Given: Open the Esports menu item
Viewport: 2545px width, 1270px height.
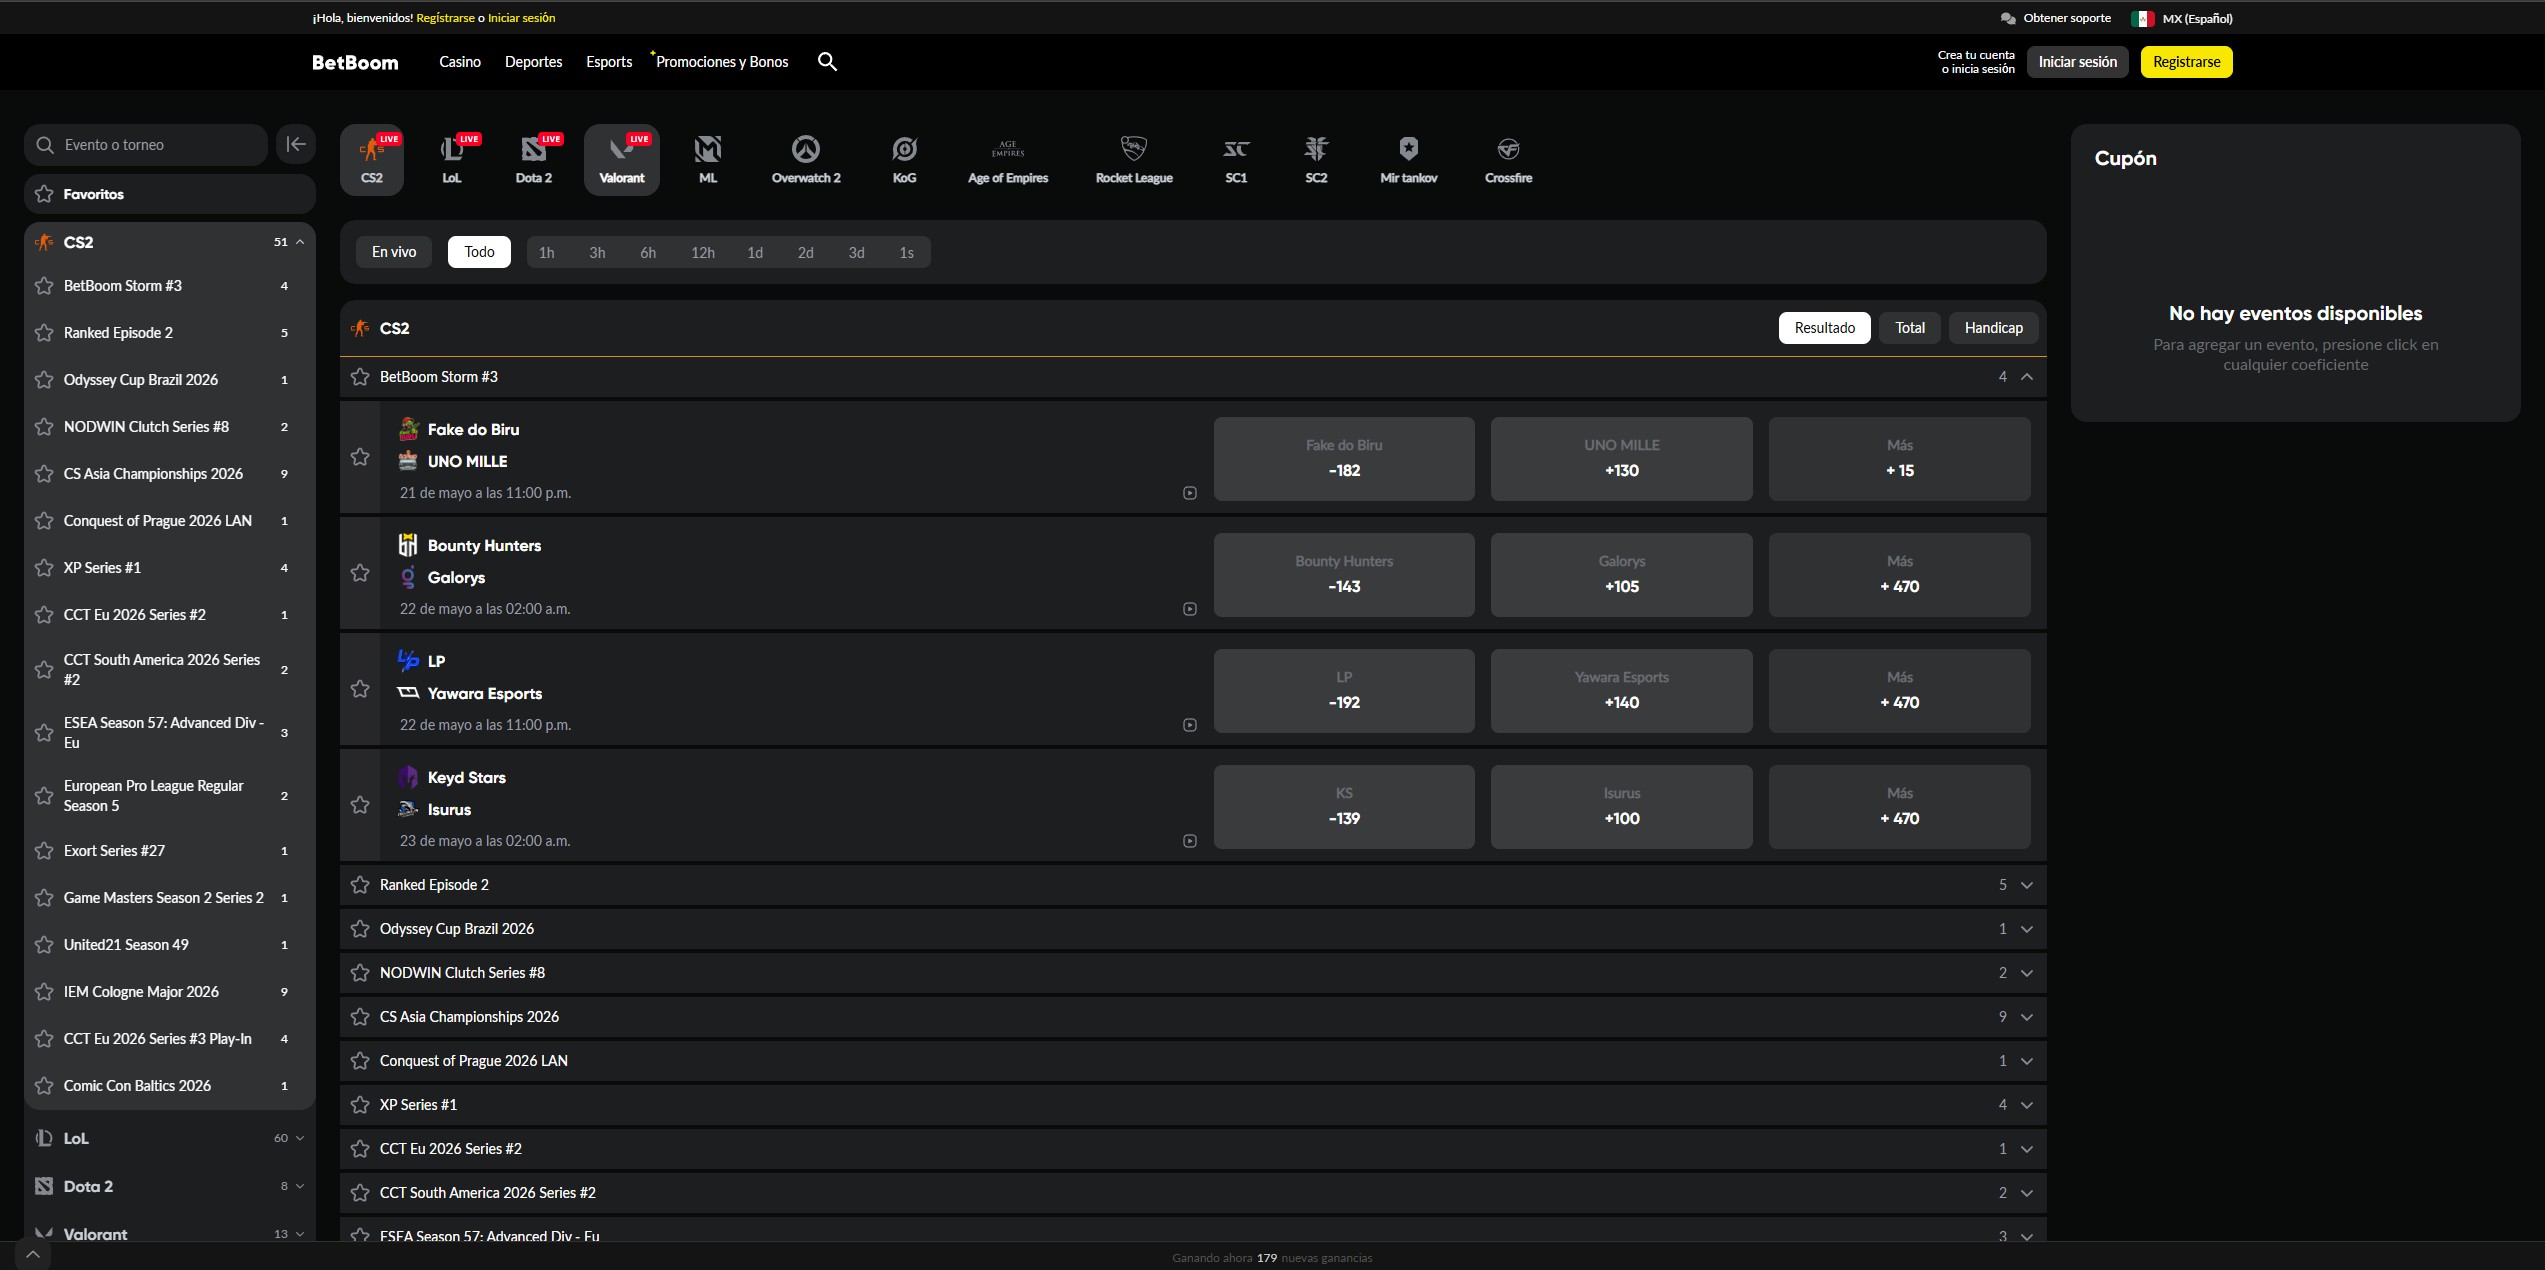Looking at the screenshot, I should click(609, 62).
